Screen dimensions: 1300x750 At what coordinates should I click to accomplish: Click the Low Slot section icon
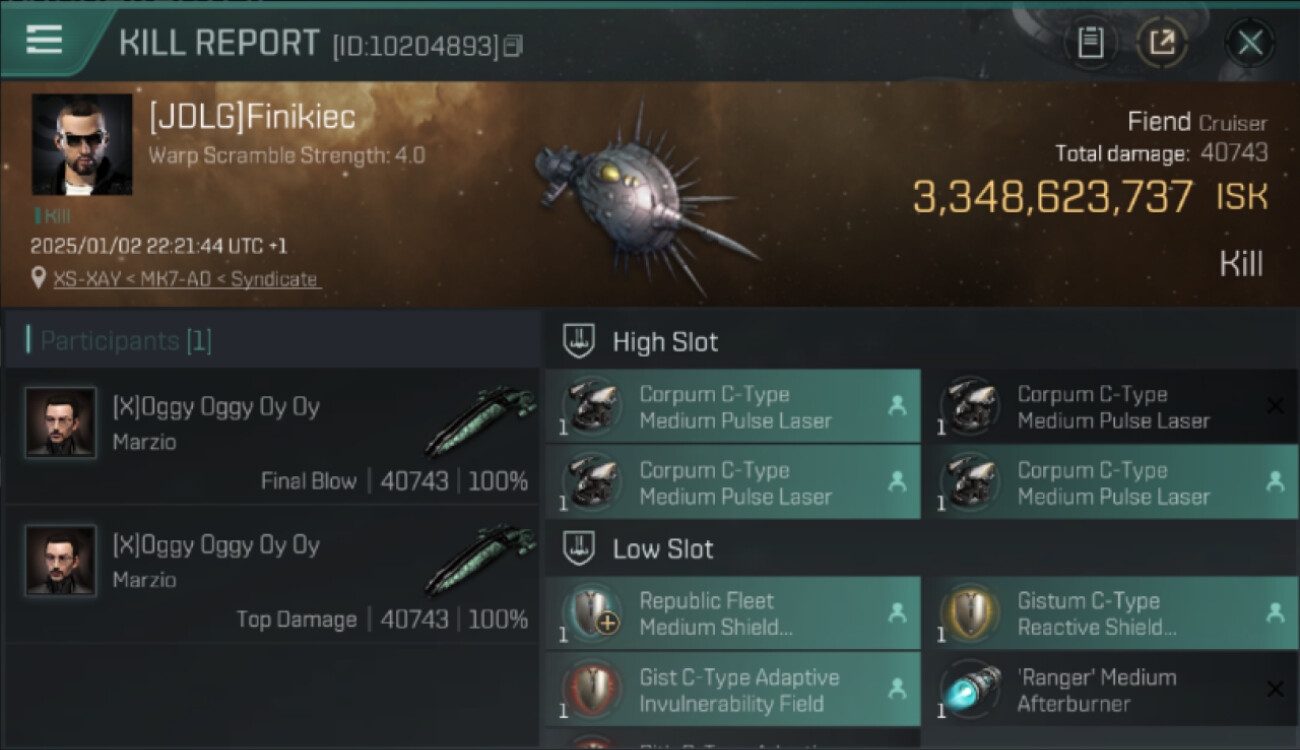(580, 548)
